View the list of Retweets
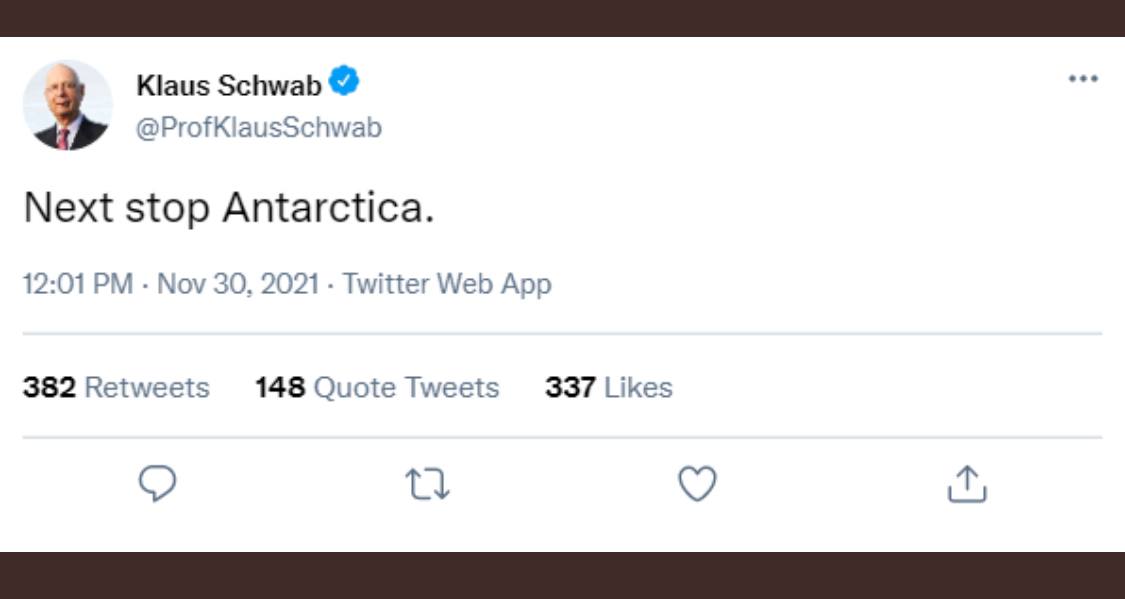 click(x=147, y=387)
